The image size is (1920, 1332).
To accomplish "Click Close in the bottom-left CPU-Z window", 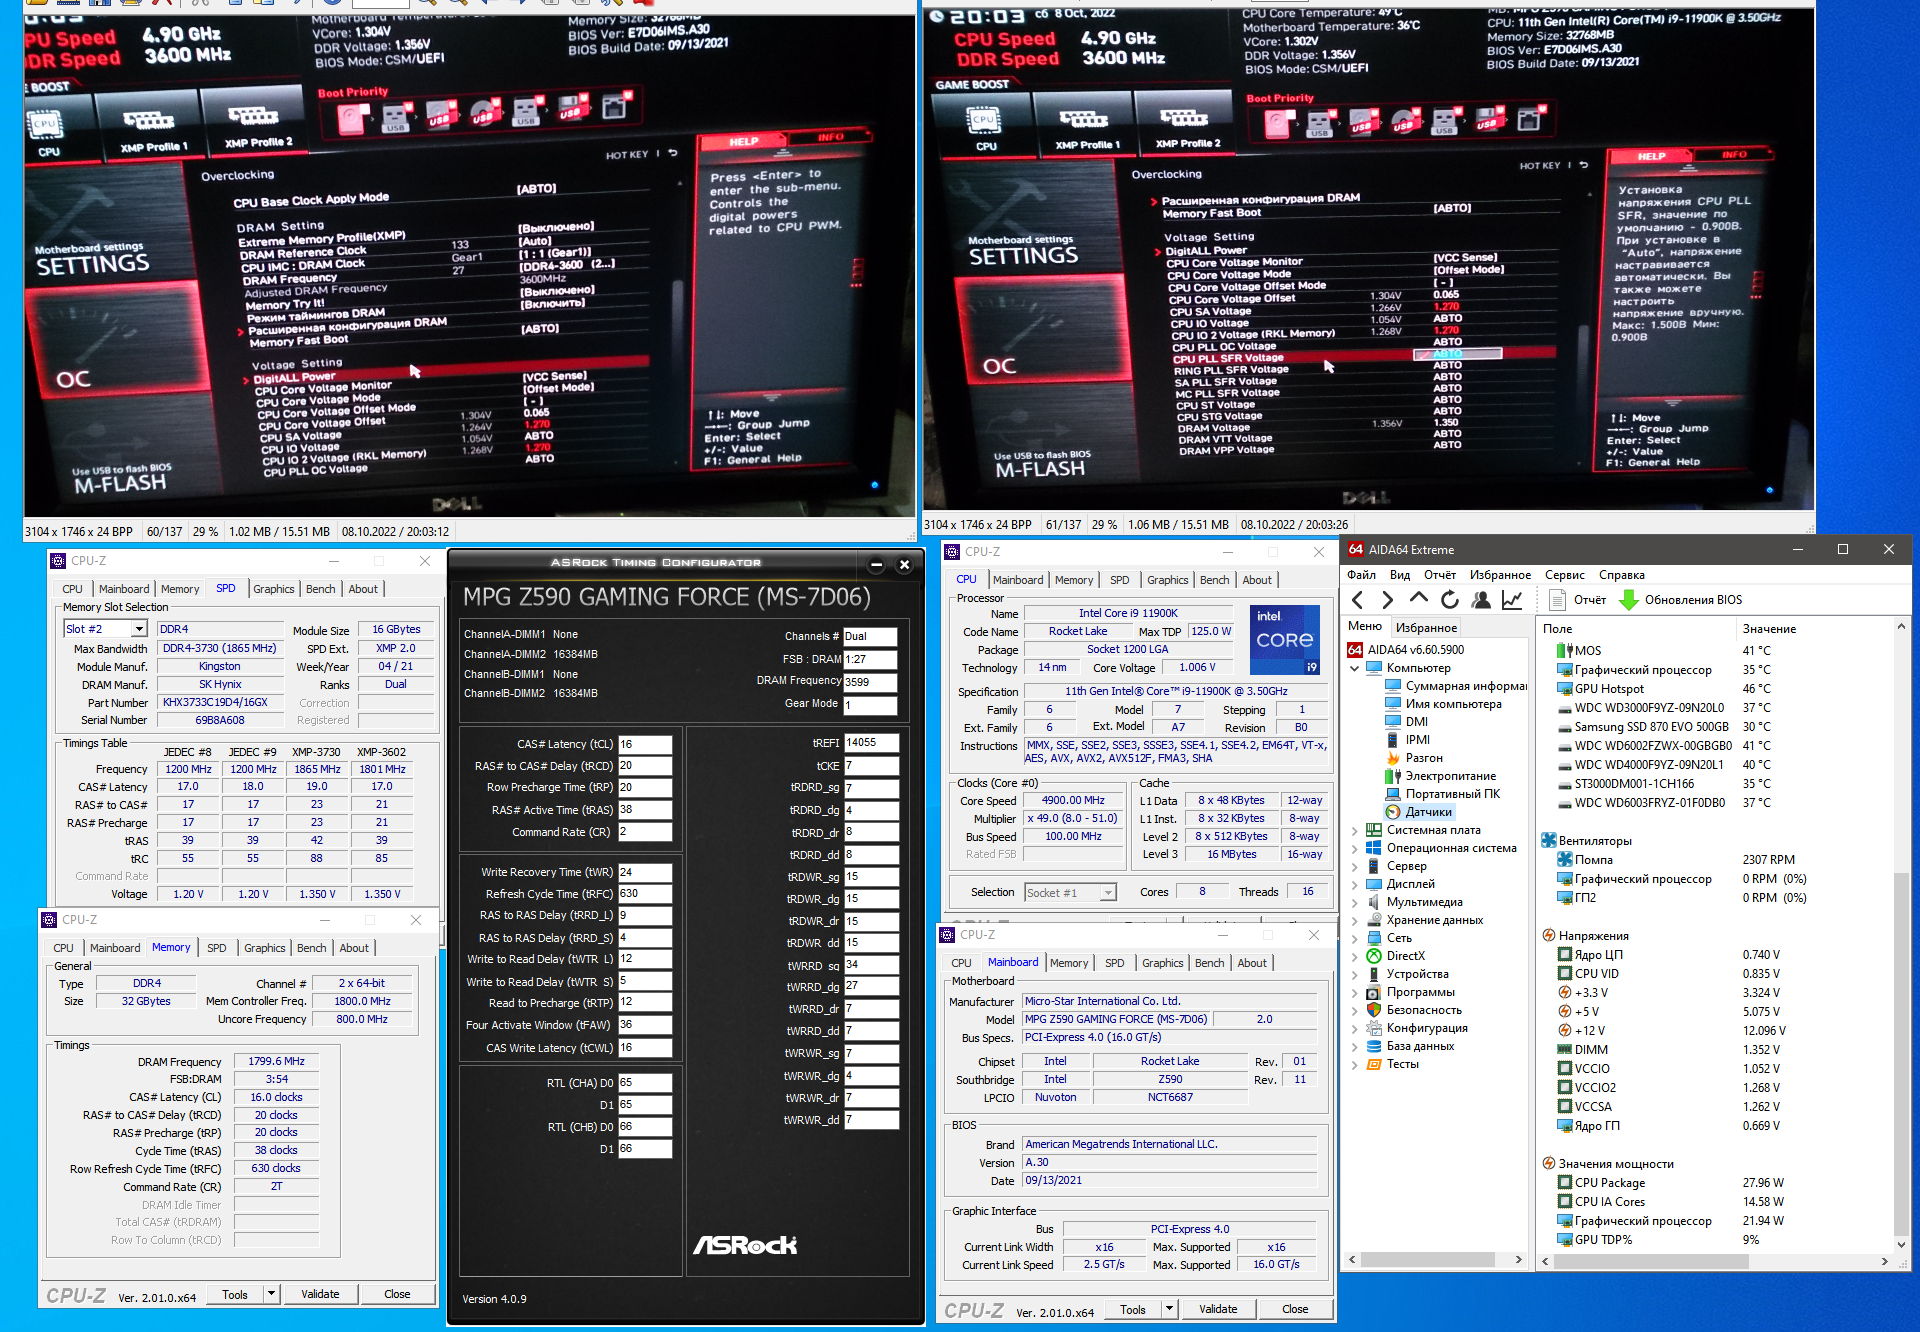I will [x=397, y=1294].
